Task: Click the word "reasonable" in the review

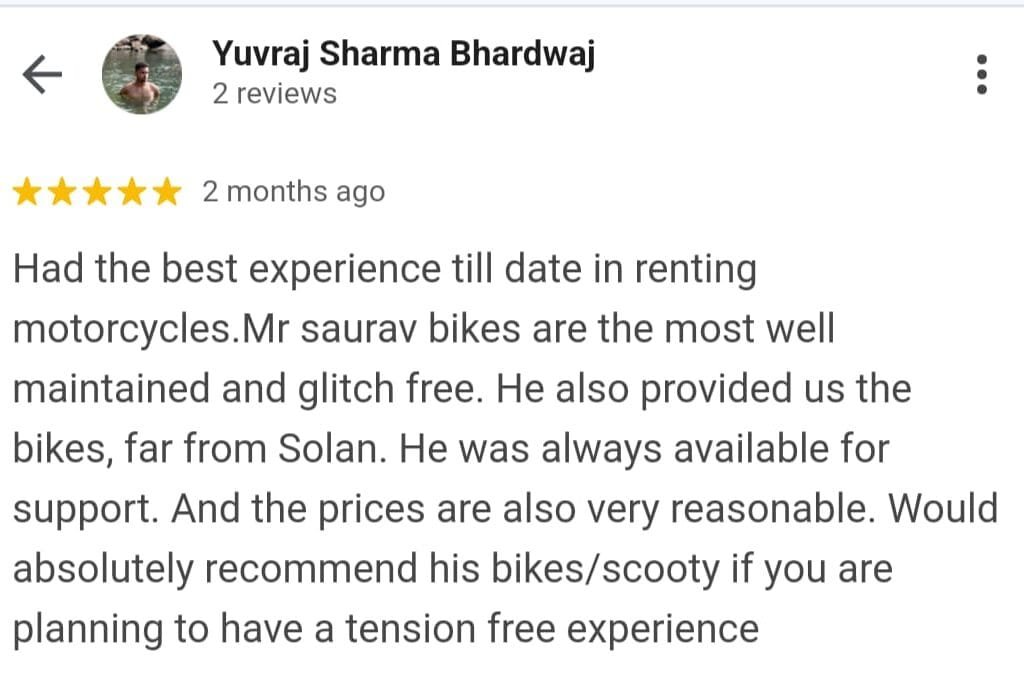Action: [773, 509]
